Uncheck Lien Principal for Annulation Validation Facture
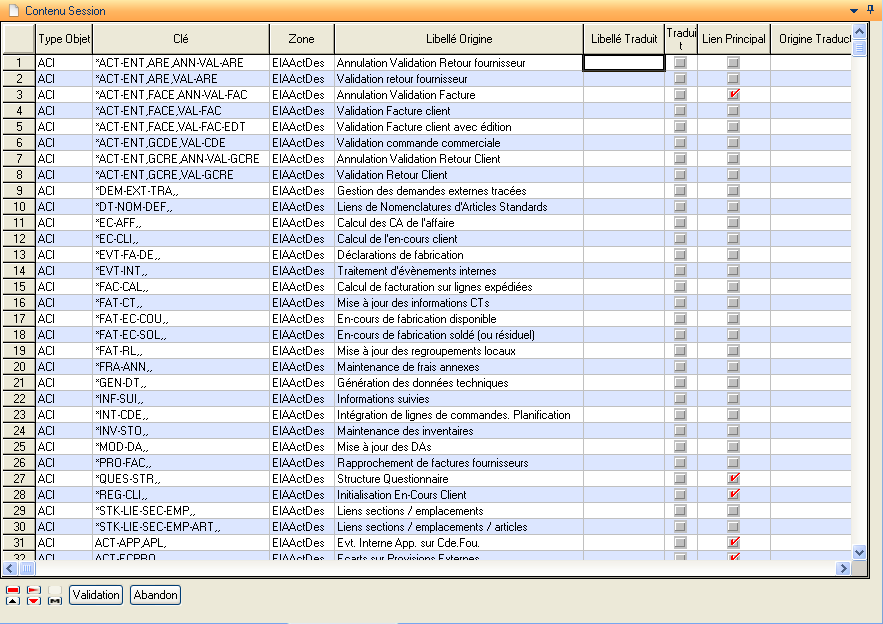Screen dimensions: 883x624 coord(733,95)
